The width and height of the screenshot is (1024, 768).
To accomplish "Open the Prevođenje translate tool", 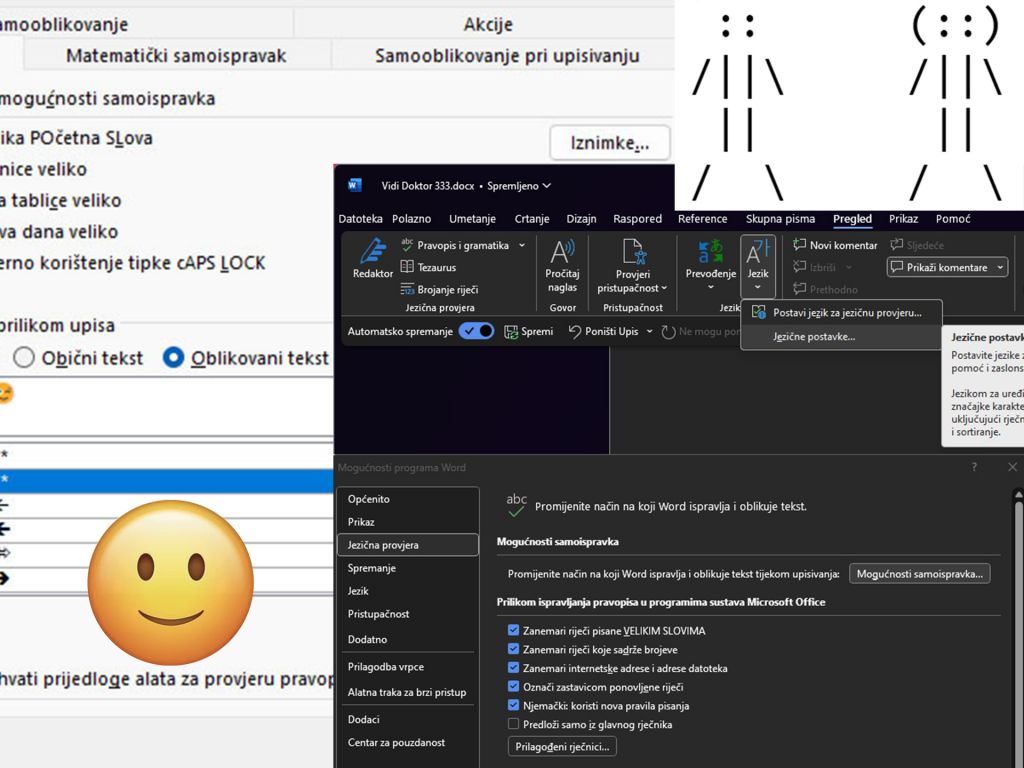I will pos(711,264).
